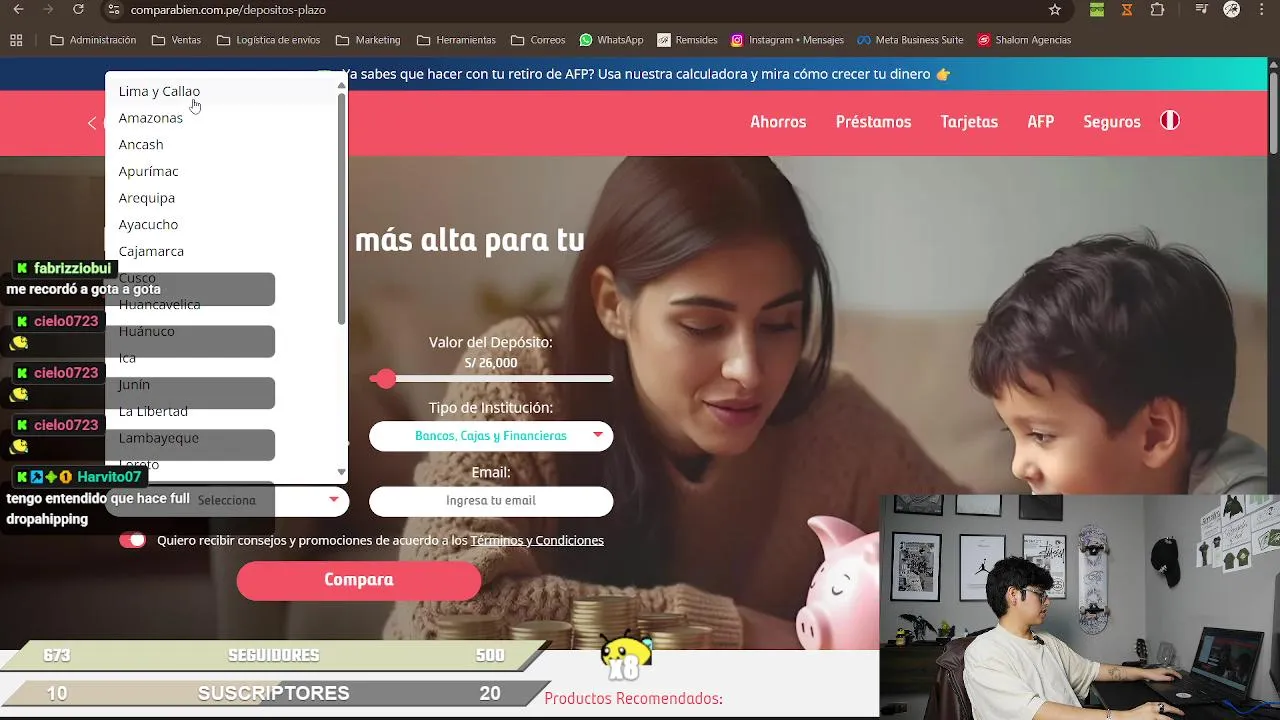Click the S/ 26,000 deposit value
1280x720 pixels.
pos(491,363)
